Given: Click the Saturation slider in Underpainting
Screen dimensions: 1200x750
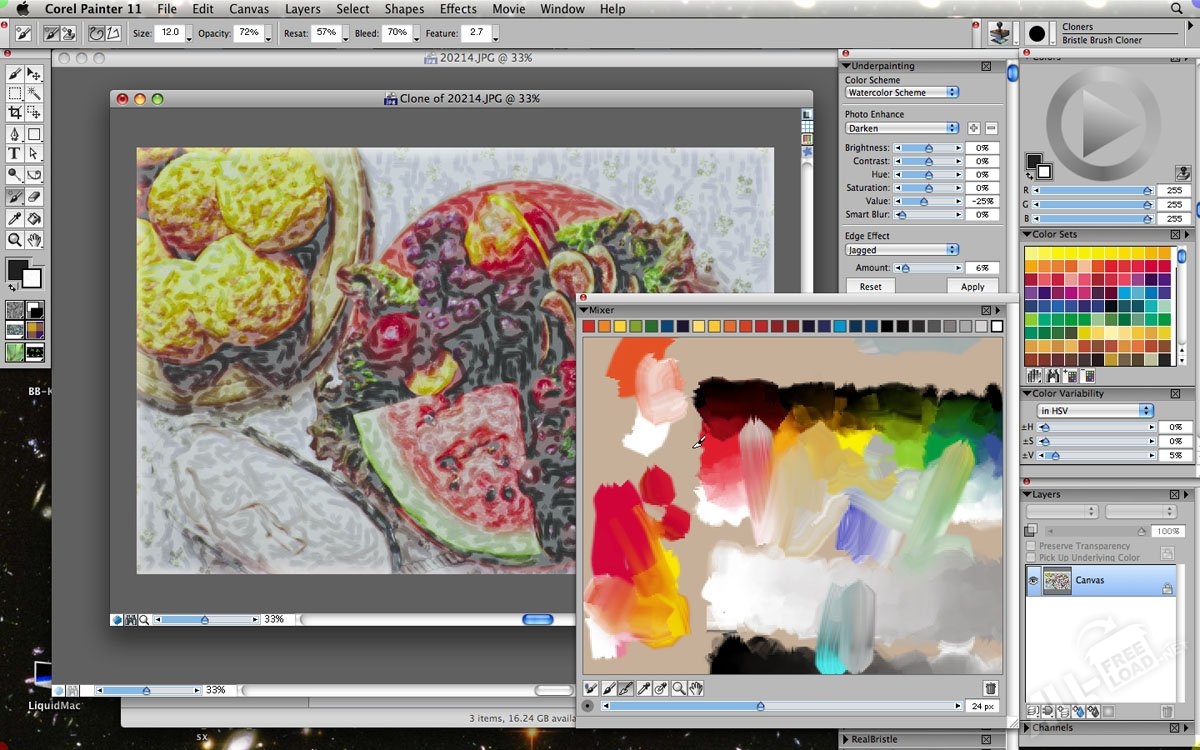Looking at the screenshot, I should pos(927,188).
